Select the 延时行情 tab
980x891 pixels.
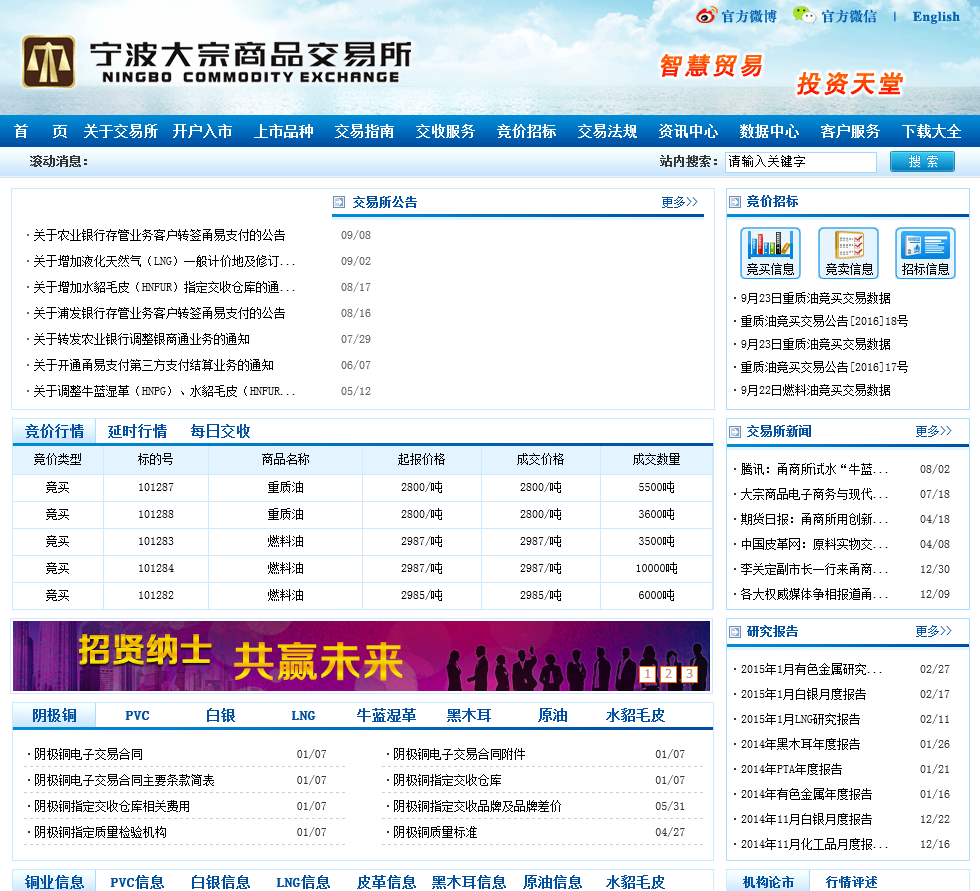click(137, 431)
